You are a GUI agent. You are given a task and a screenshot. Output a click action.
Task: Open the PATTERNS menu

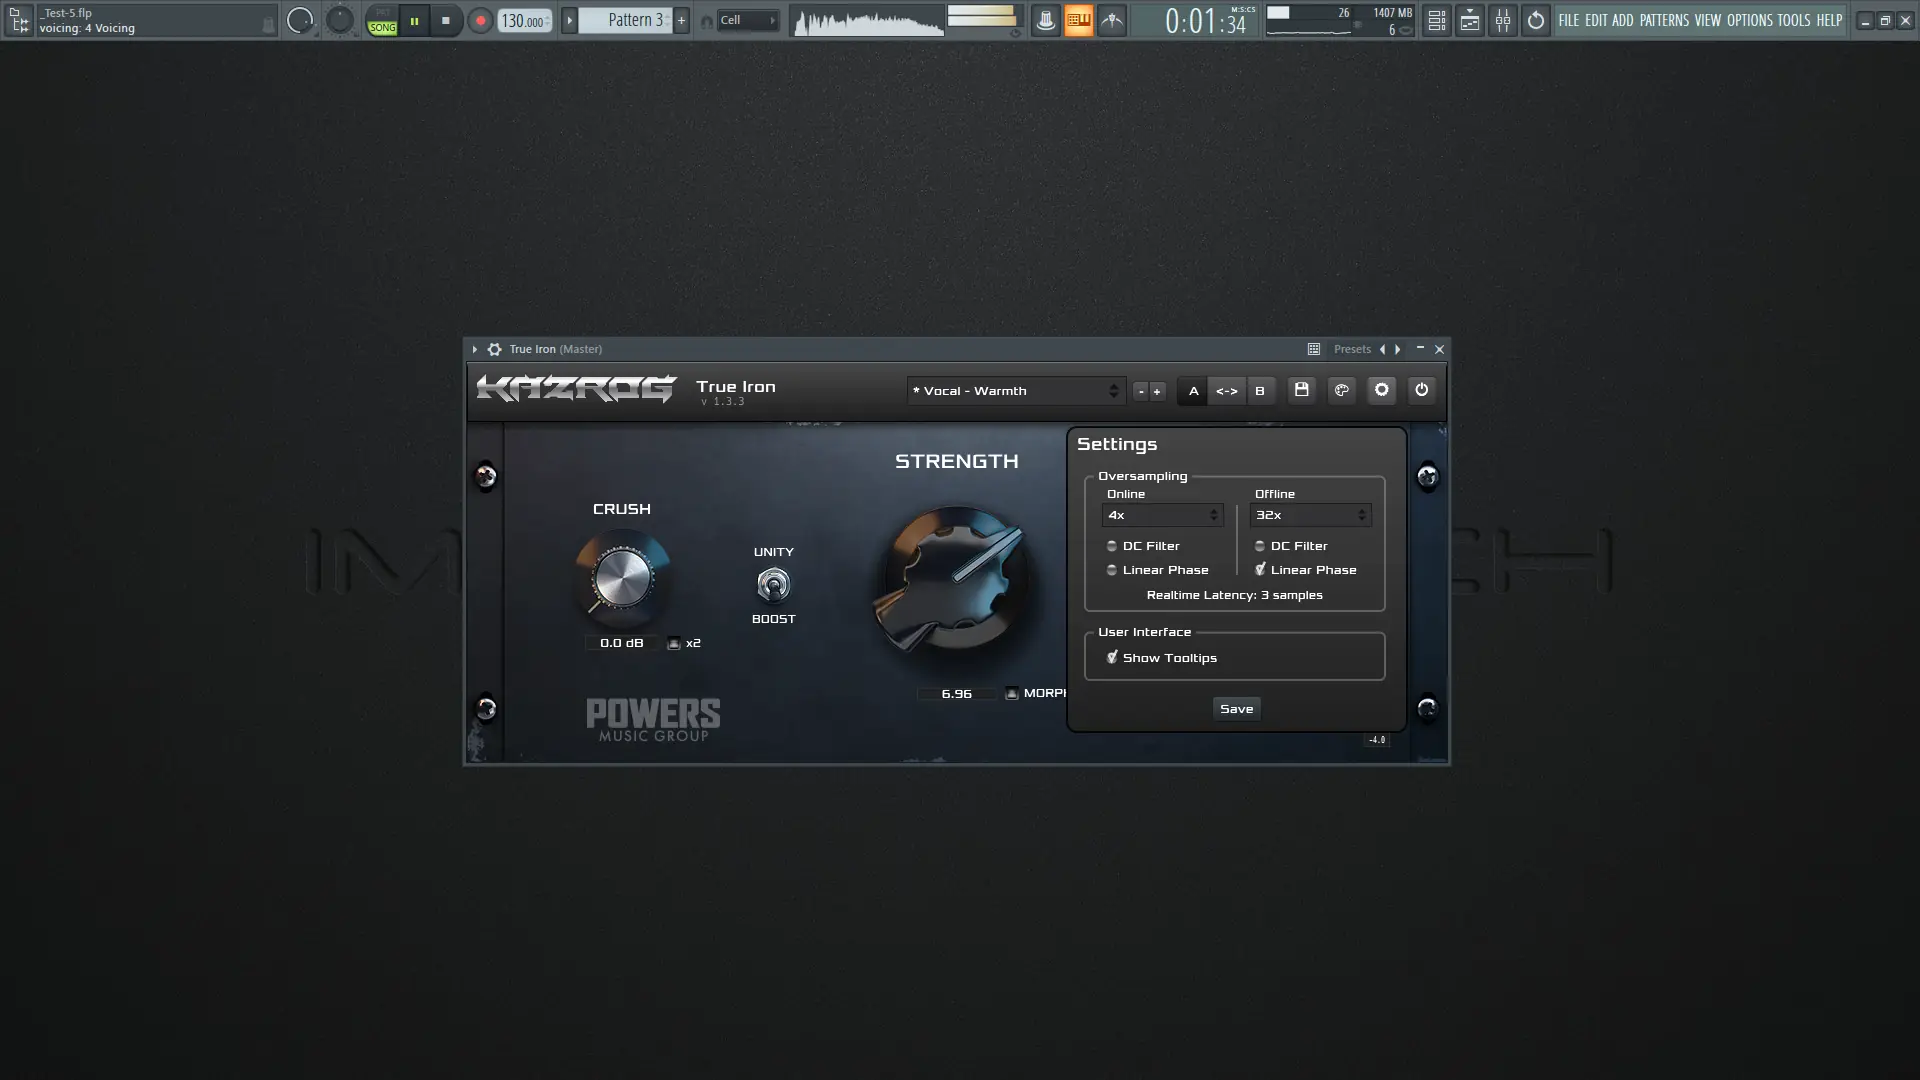tap(1663, 20)
